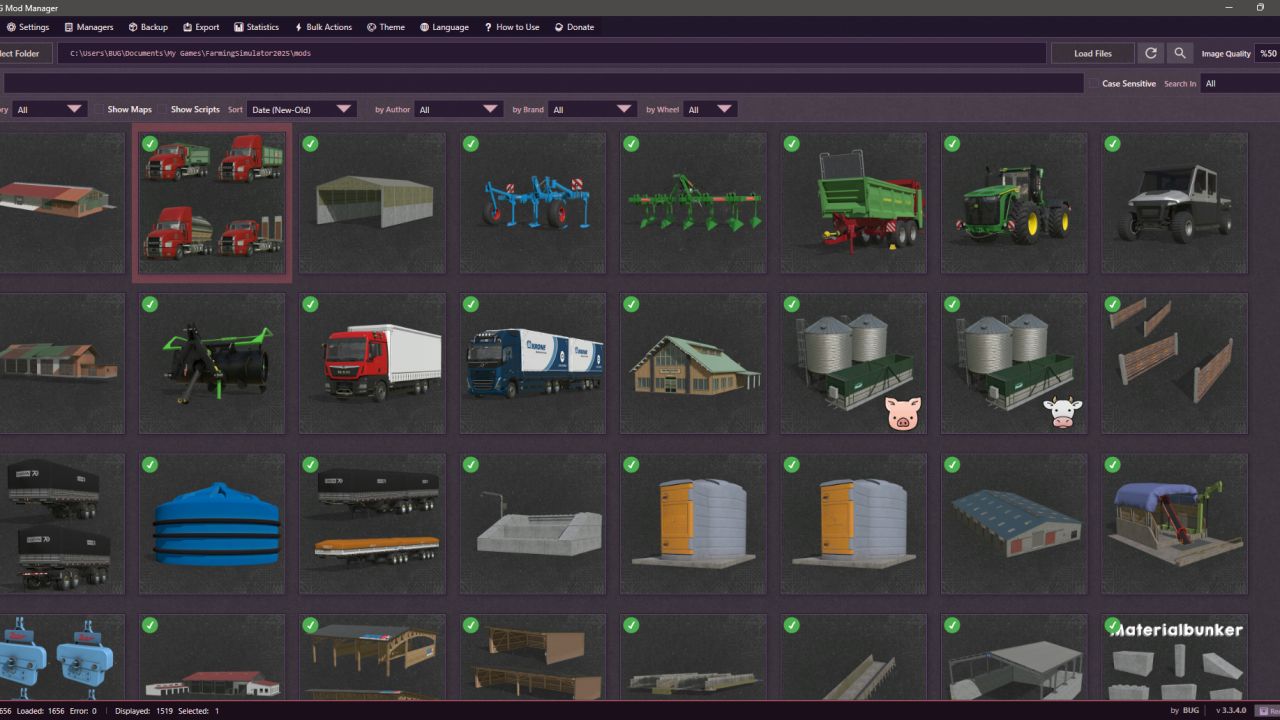Enable the Show Scripts checkbox

tap(162, 109)
